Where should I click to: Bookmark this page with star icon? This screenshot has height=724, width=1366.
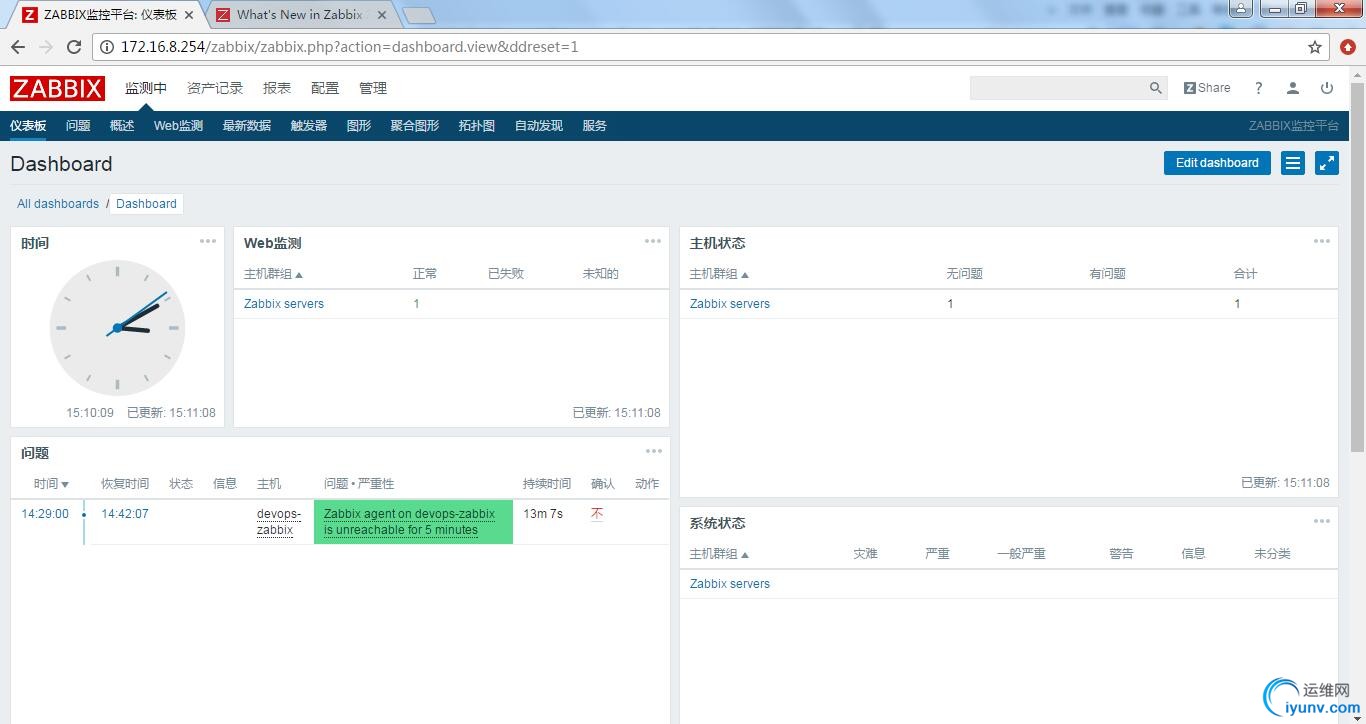[x=1315, y=47]
